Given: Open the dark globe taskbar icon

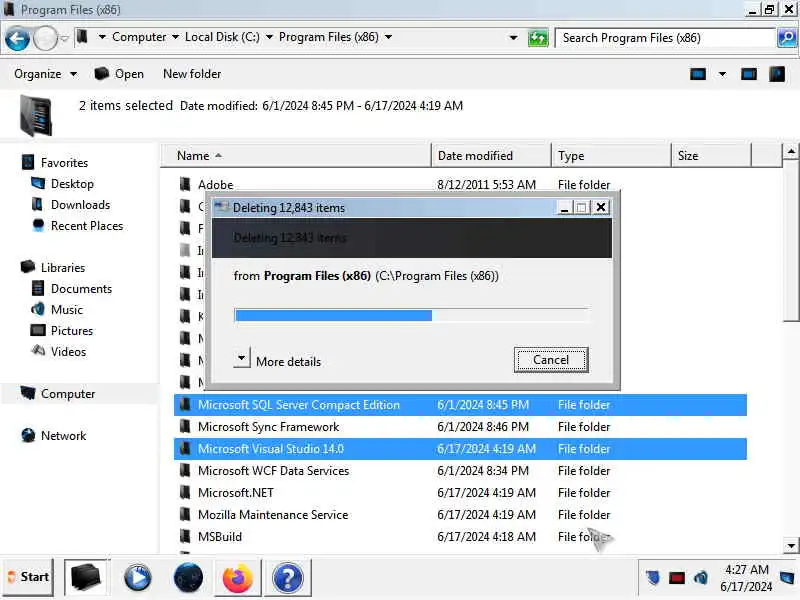Looking at the screenshot, I should coord(188,578).
